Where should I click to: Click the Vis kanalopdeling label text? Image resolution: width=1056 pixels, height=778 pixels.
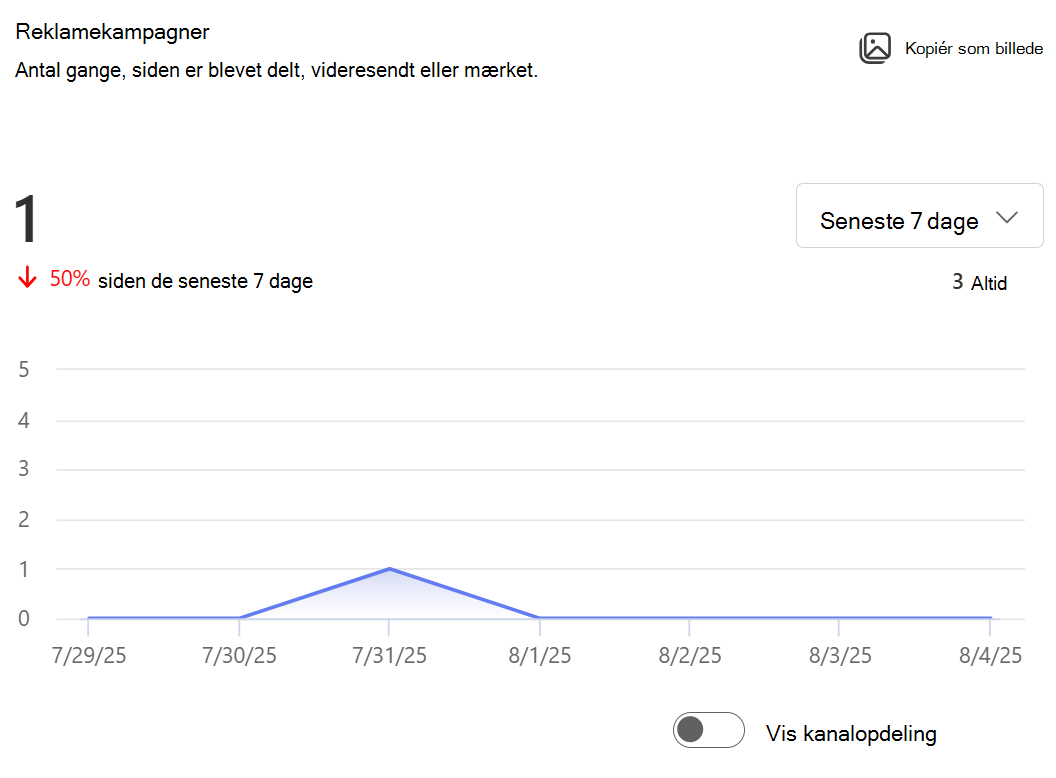coord(851,734)
